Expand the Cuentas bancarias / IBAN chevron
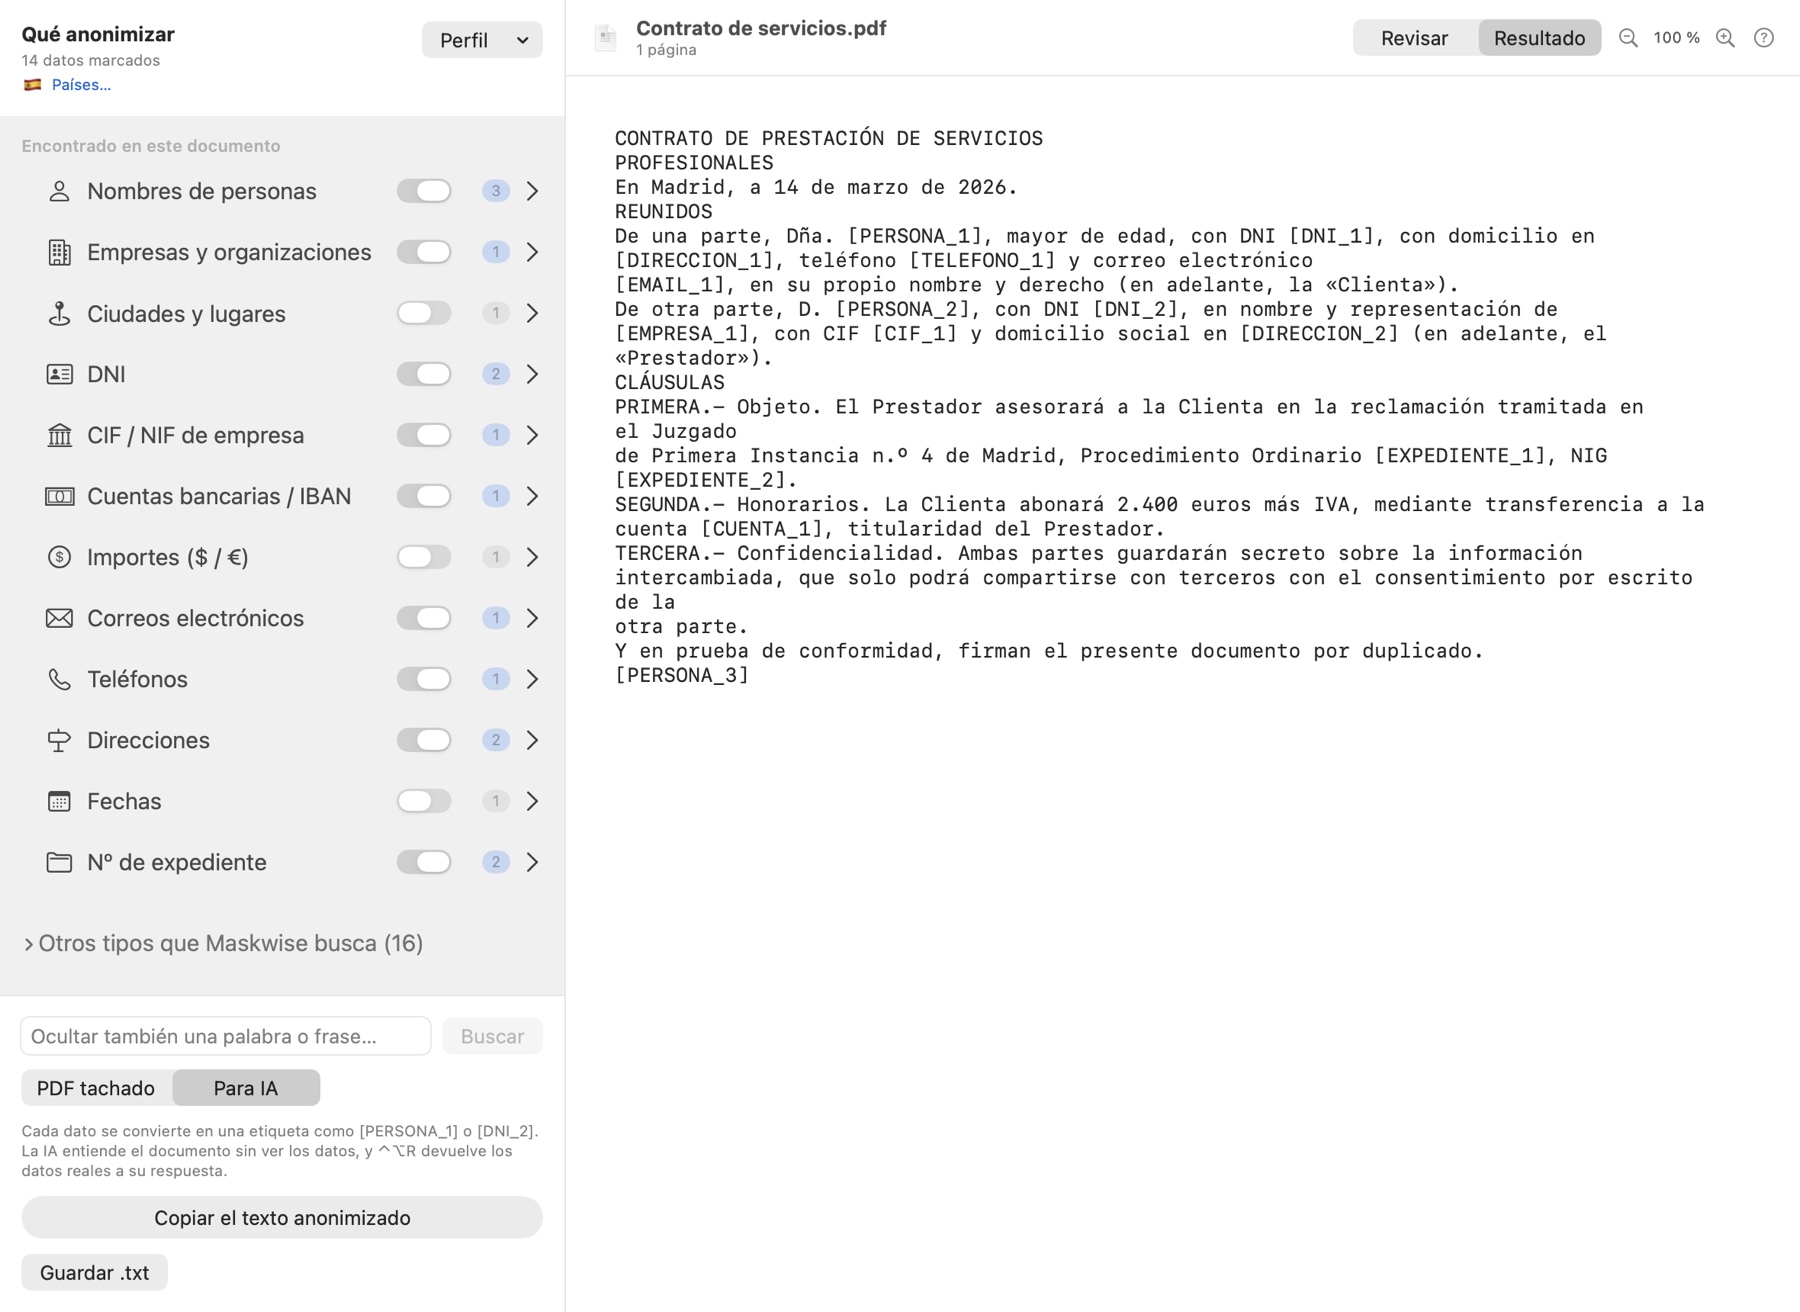 (x=533, y=496)
